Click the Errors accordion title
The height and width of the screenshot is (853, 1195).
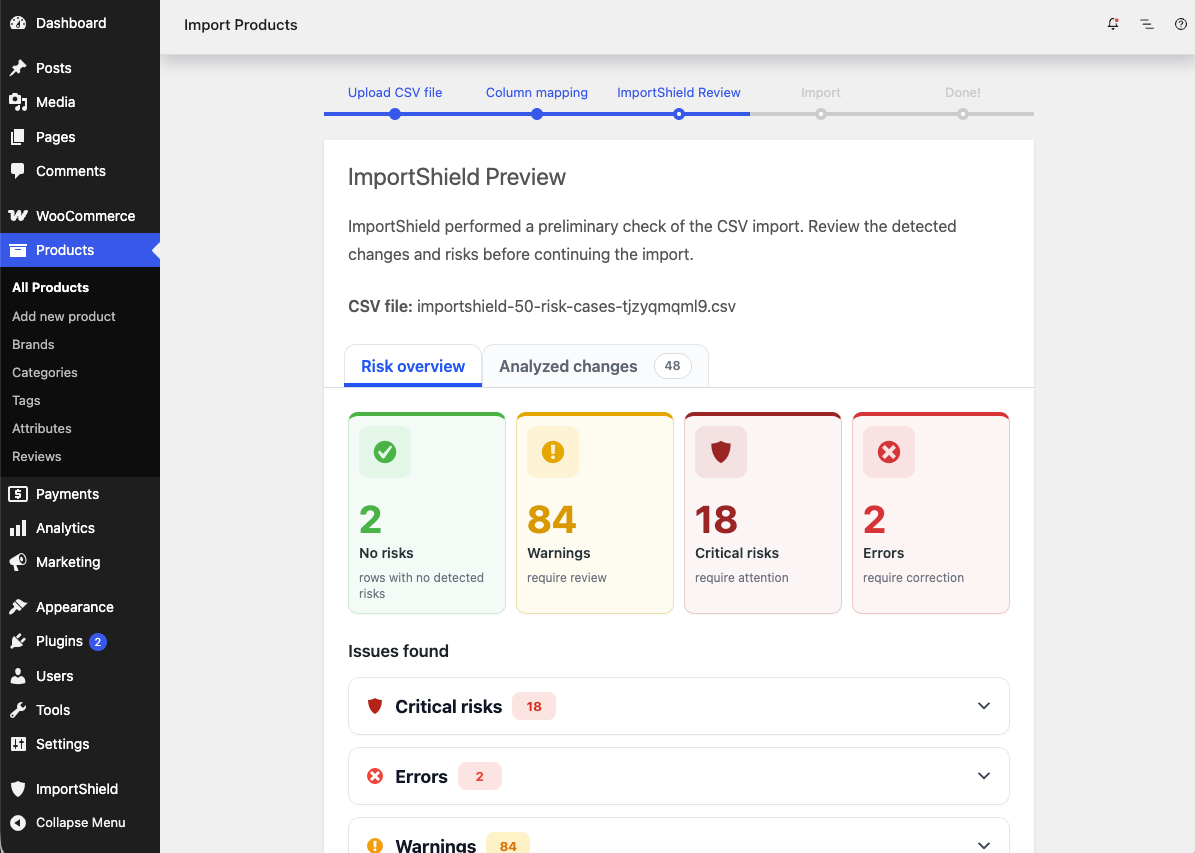coord(421,777)
